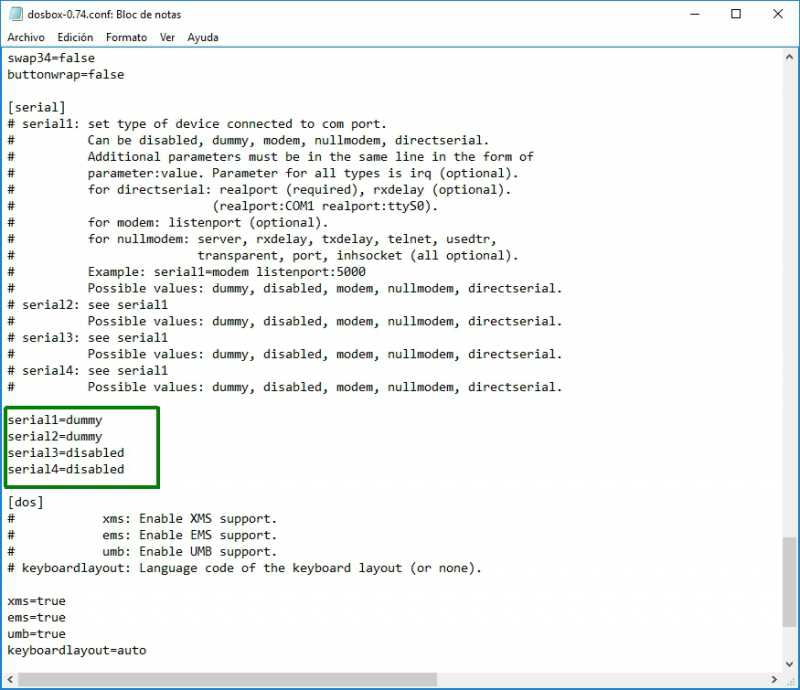This screenshot has height=690, width=800.
Task: Click the line 'serial4=disabled'
Action: tap(66, 469)
